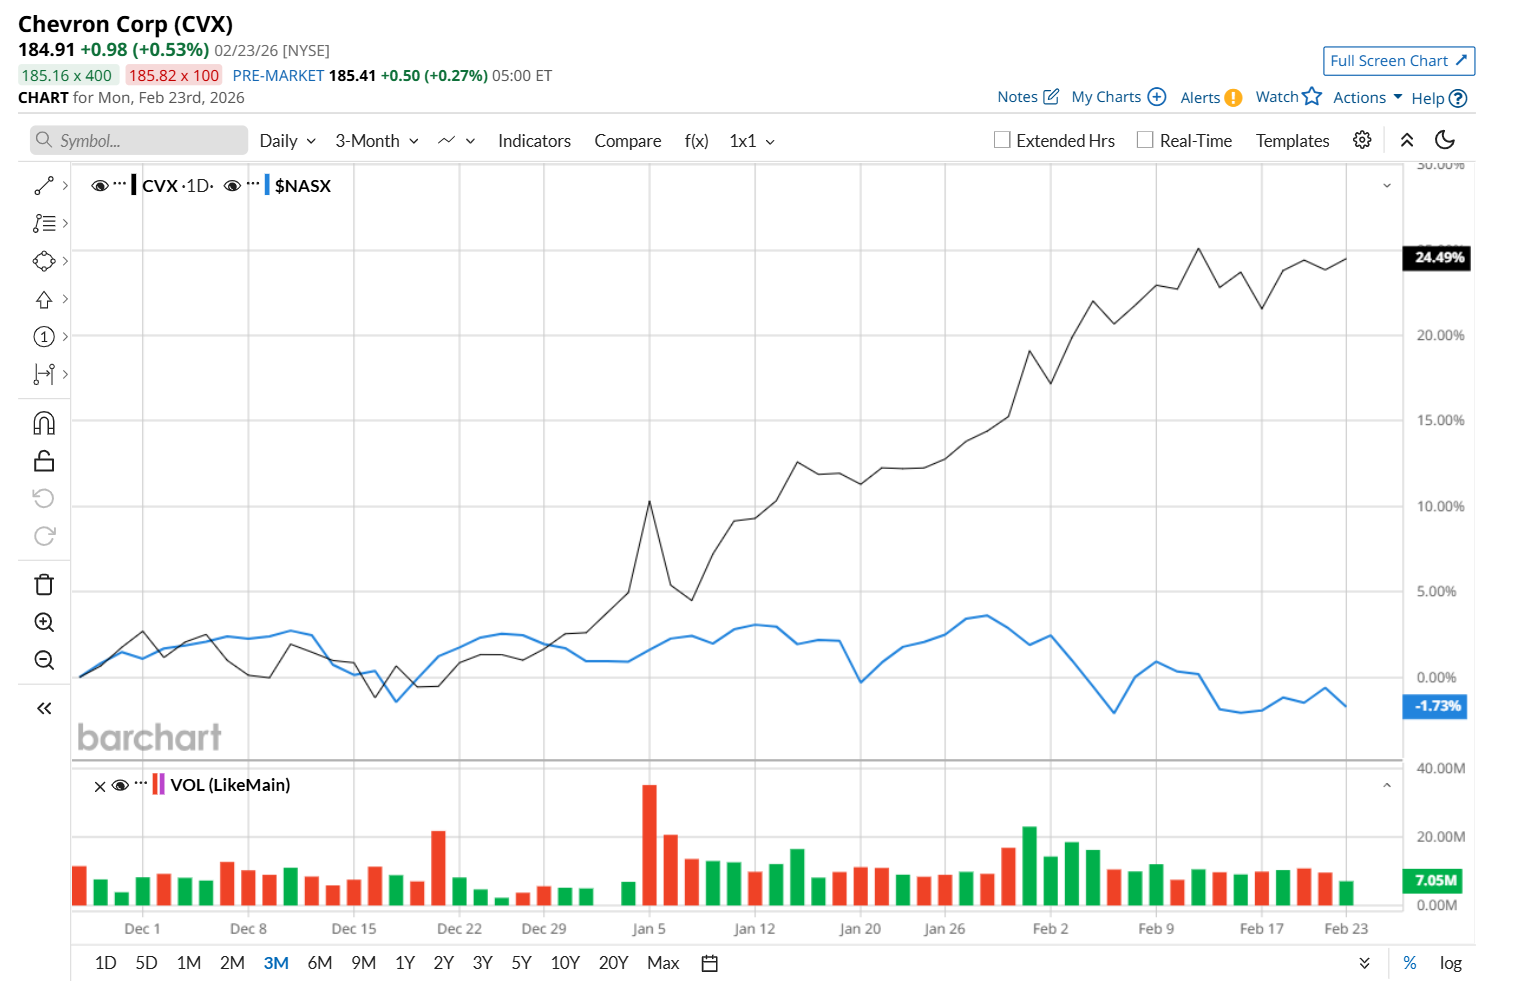
Task: Open the VOL pane options ellipsis
Action: (x=140, y=783)
